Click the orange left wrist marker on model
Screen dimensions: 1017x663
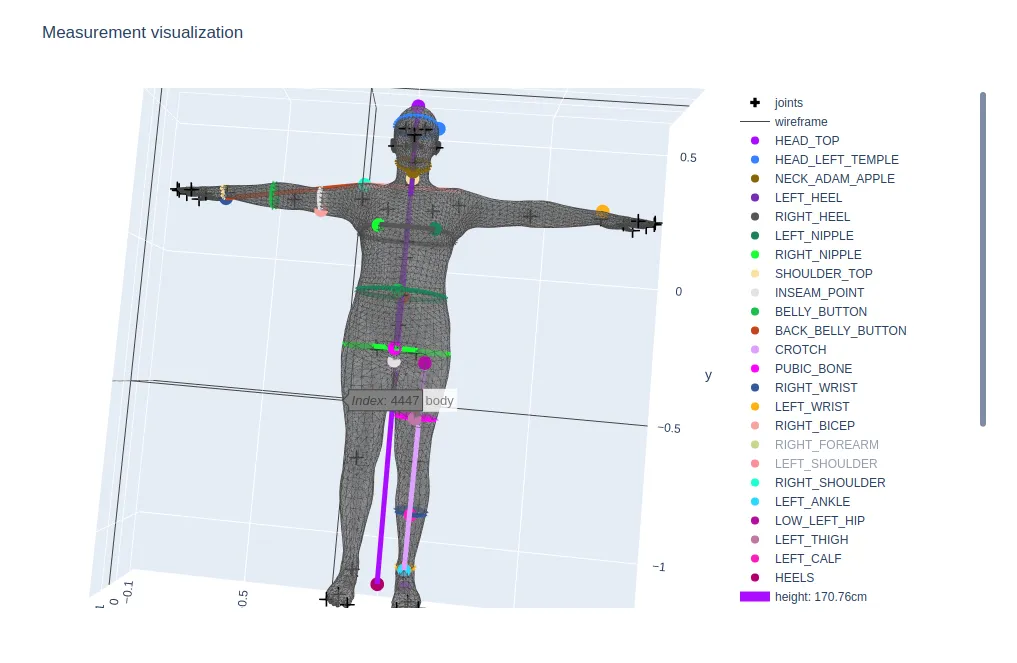click(x=603, y=211)
